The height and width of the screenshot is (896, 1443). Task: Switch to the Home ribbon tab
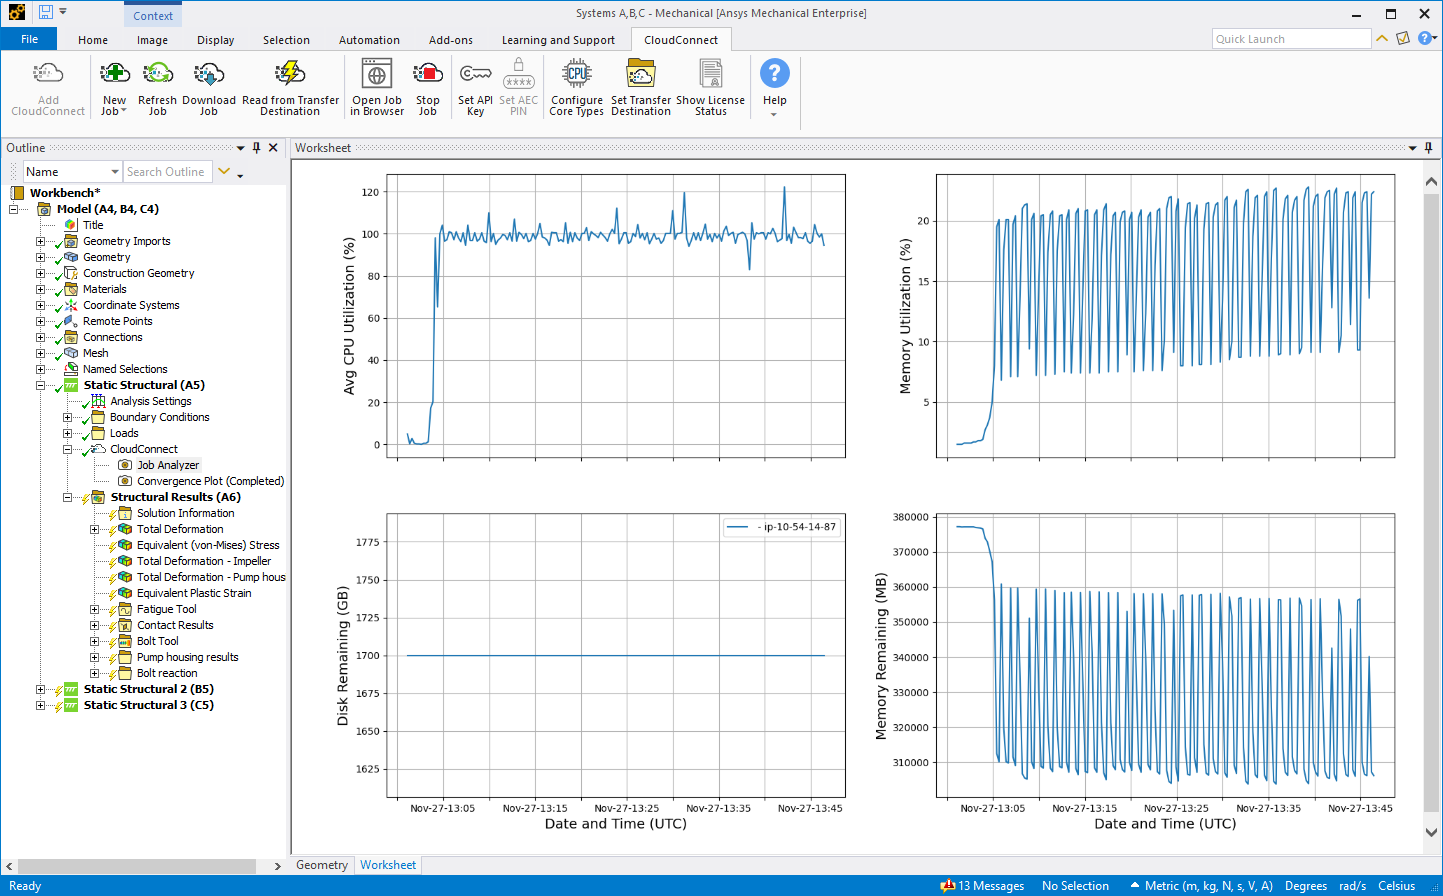coord(93,40)
